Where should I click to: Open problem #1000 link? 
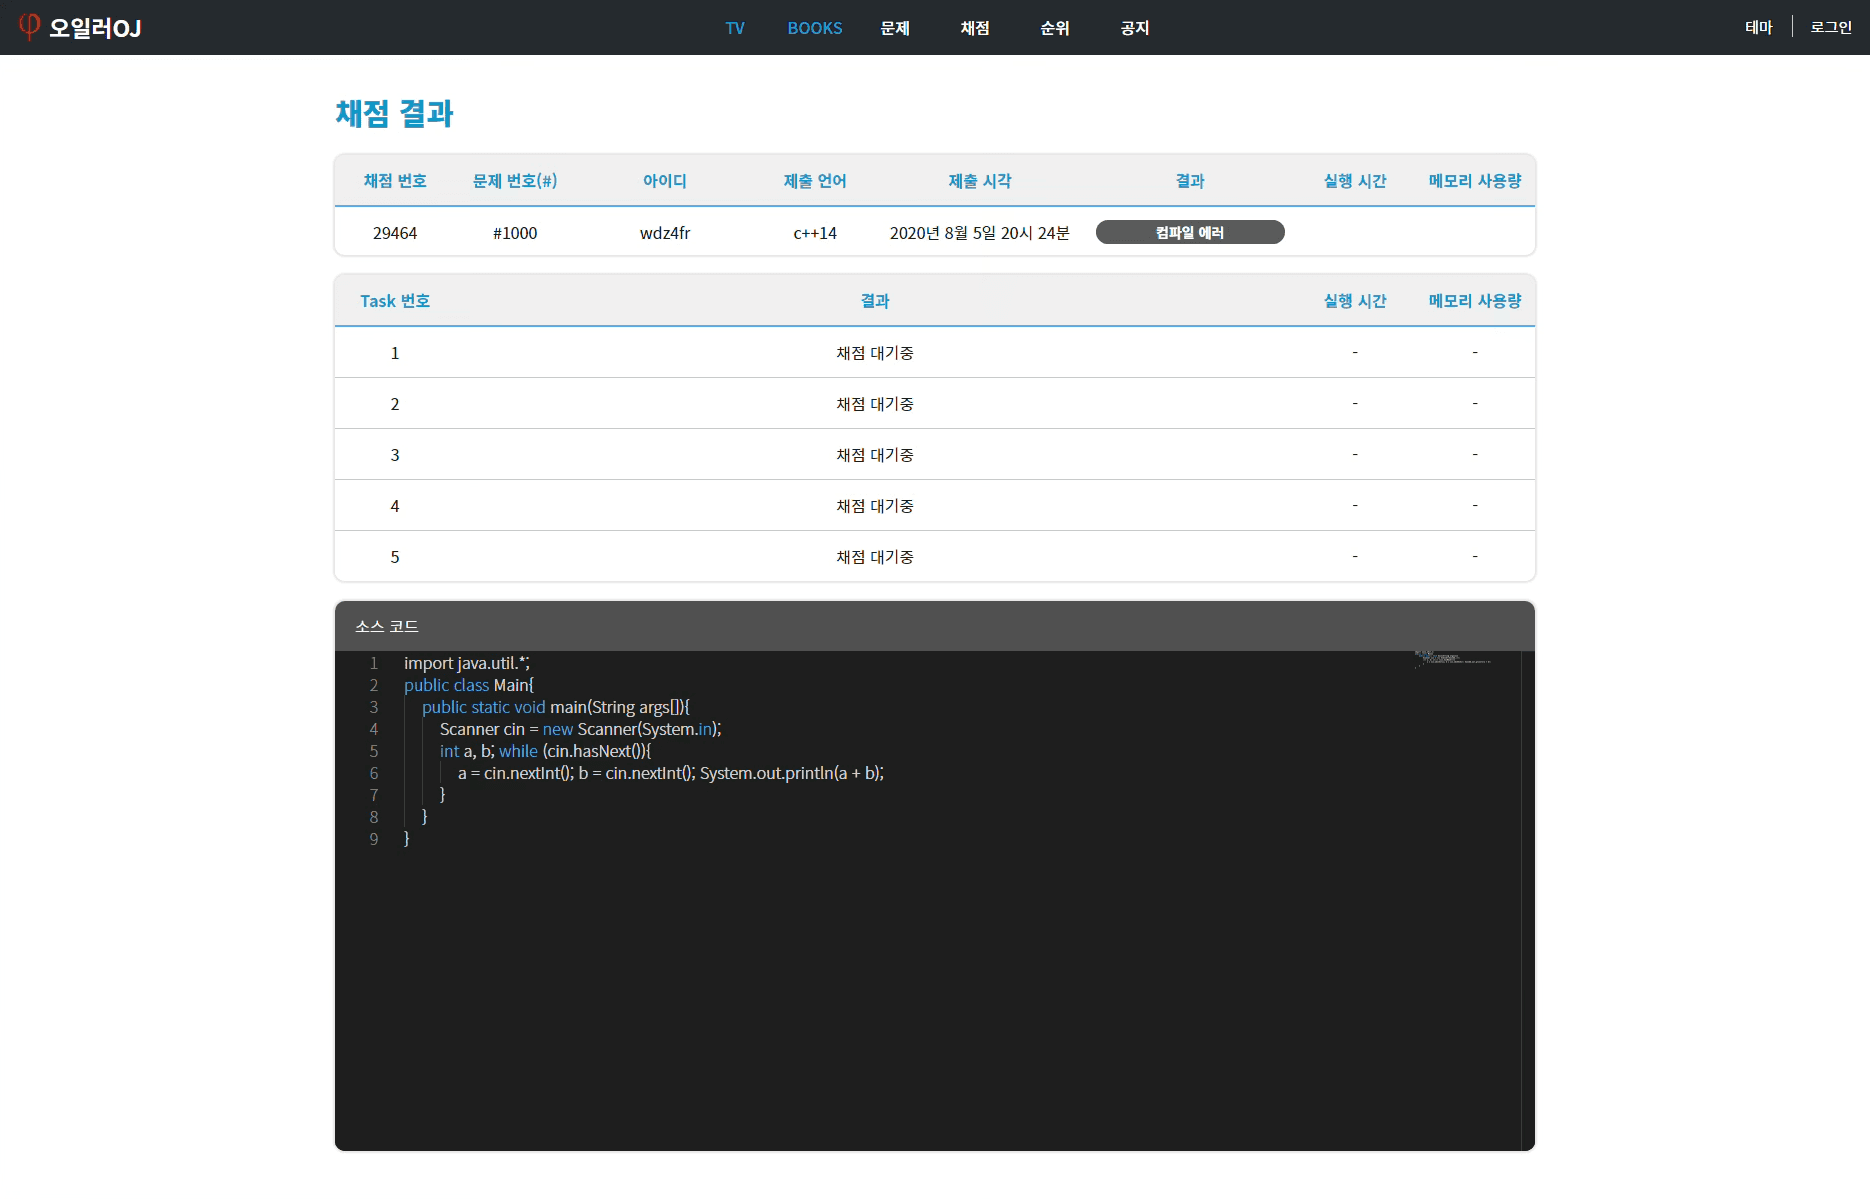(515, 233)
